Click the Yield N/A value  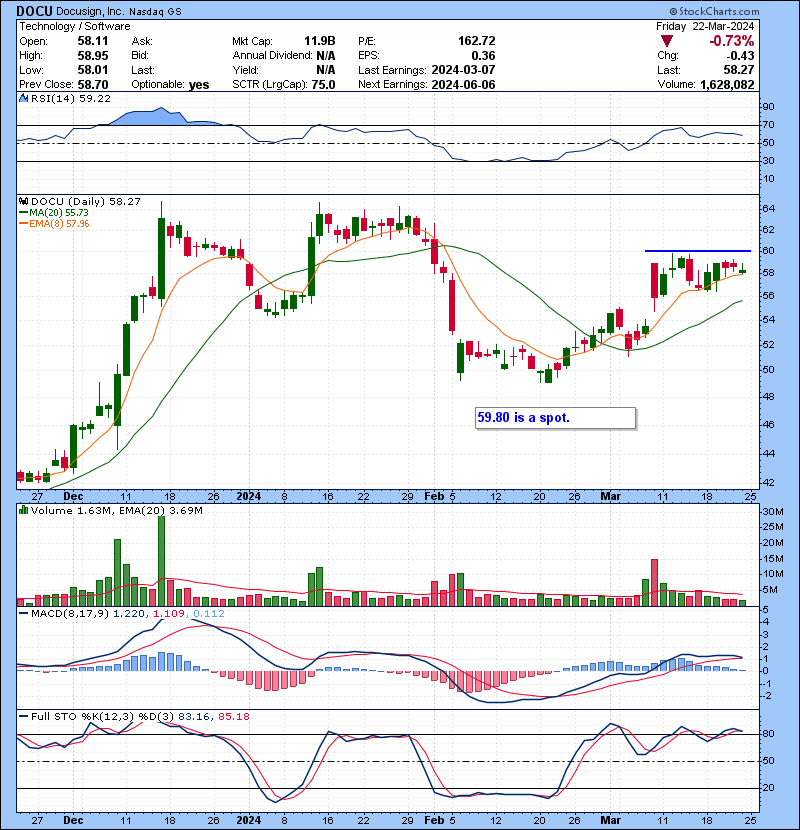pyautogui.click(x=326, y=70)
